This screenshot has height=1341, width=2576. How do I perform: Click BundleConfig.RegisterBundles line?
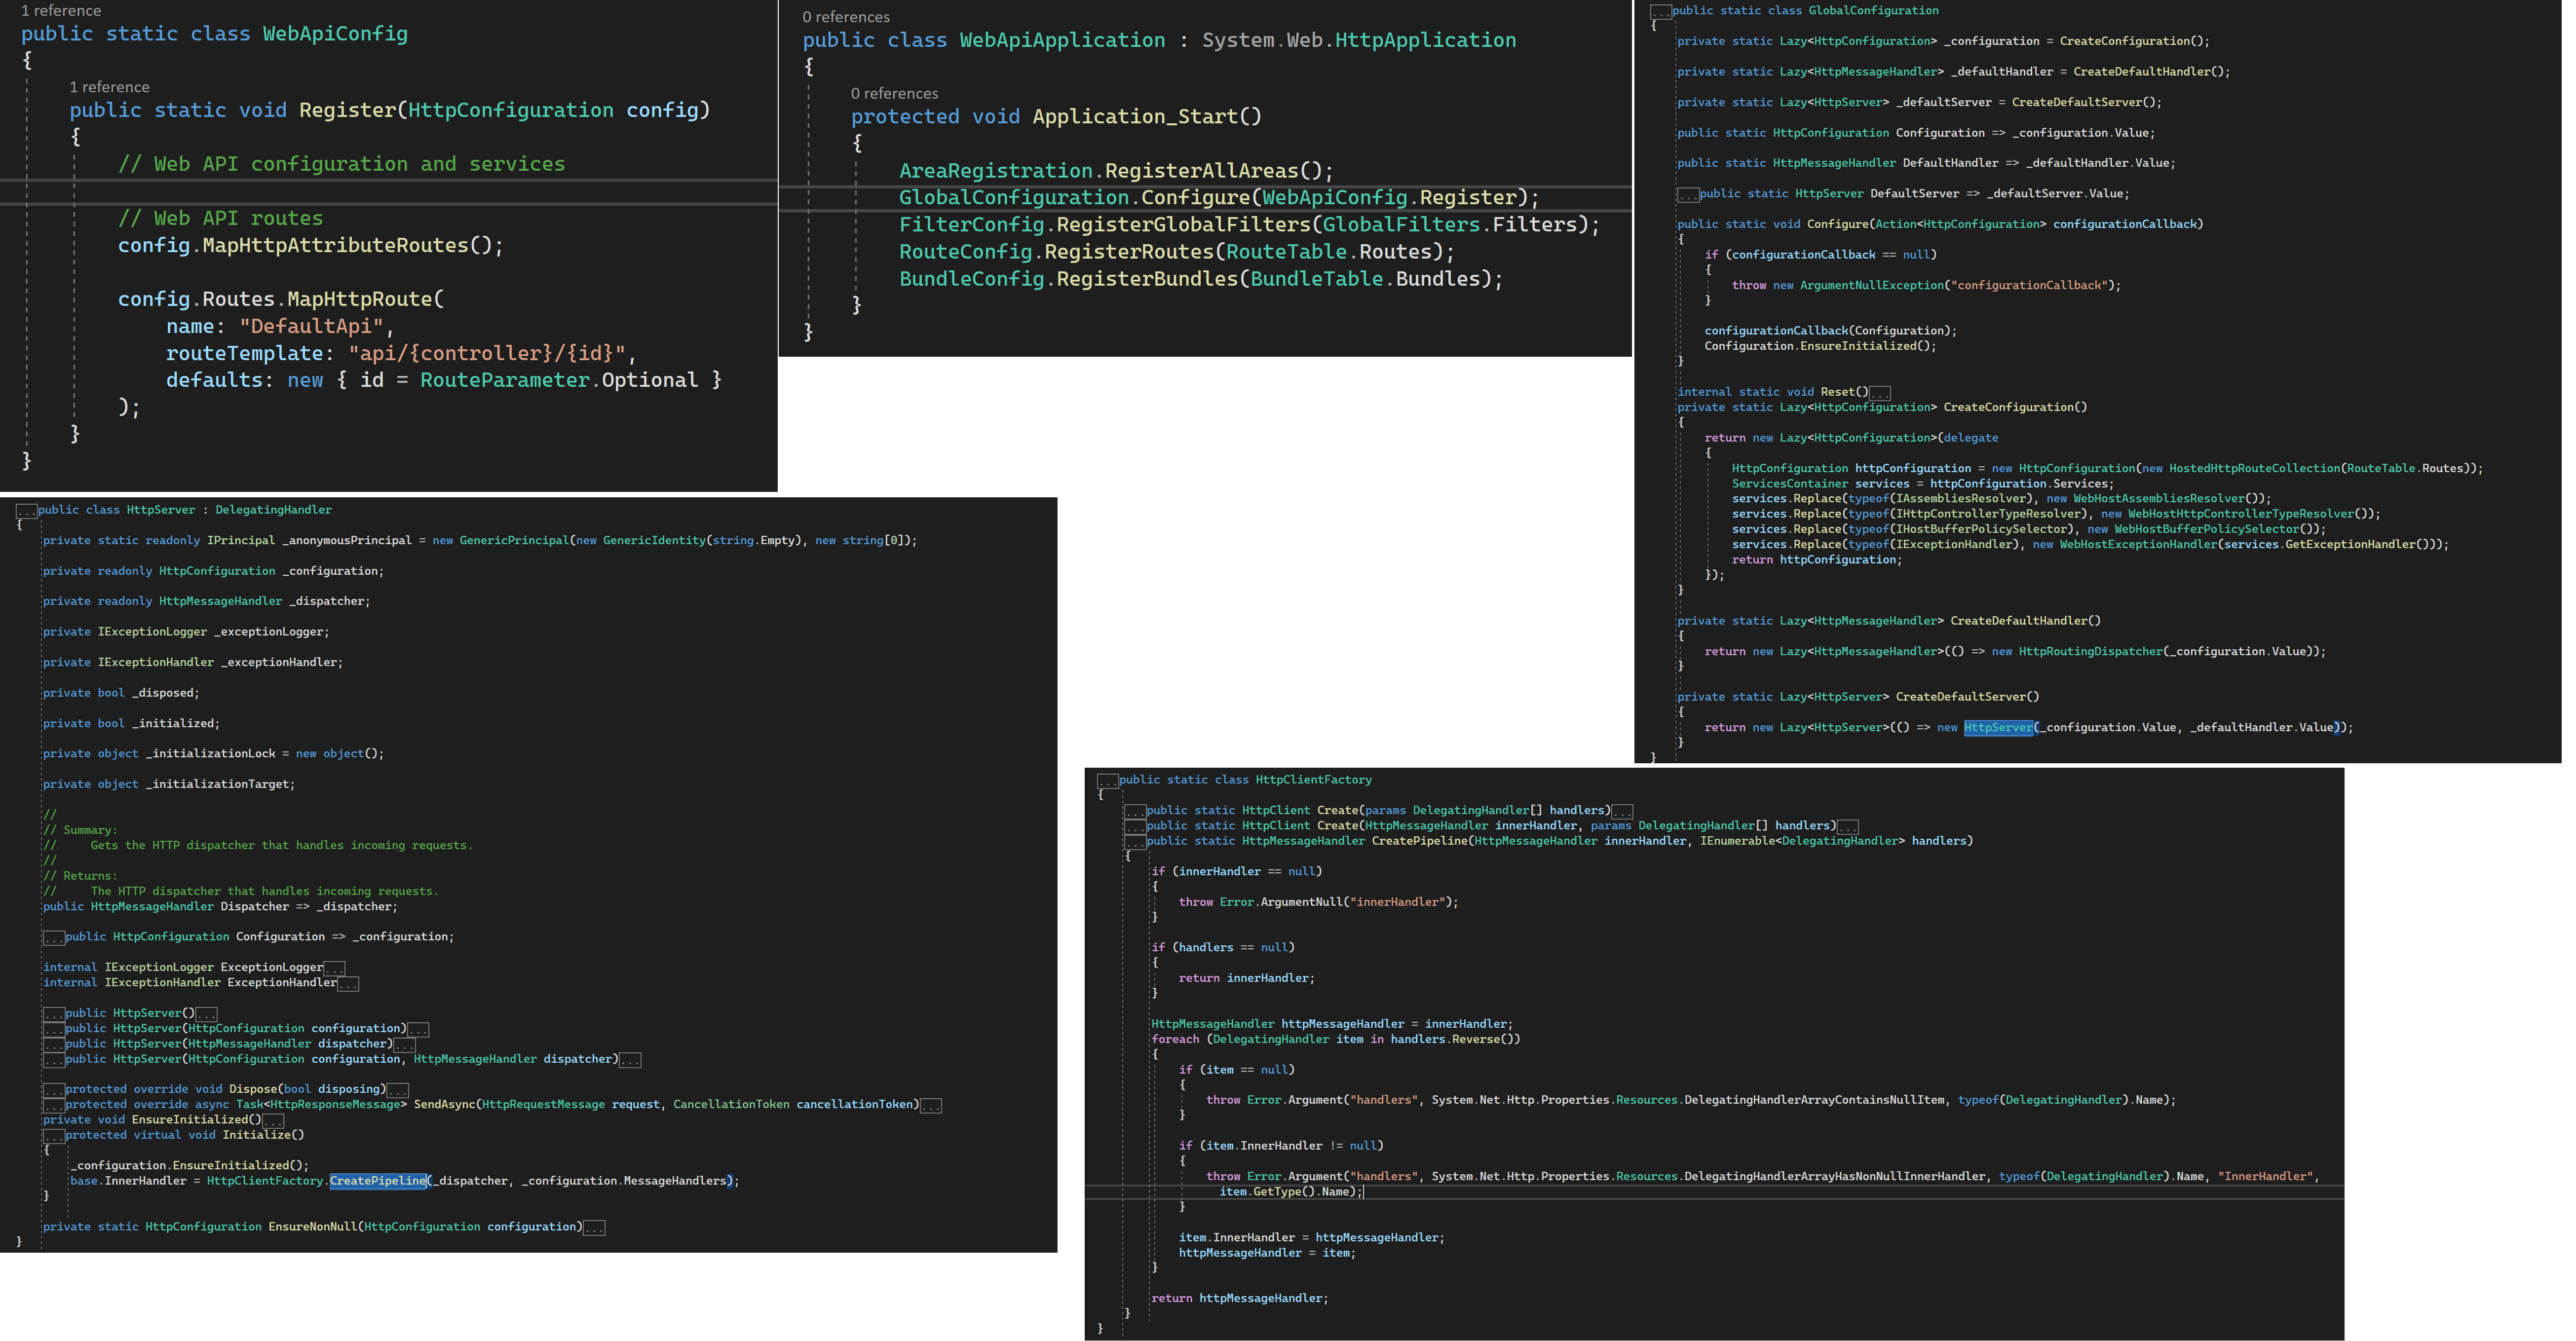click(x=1201, y=279)
